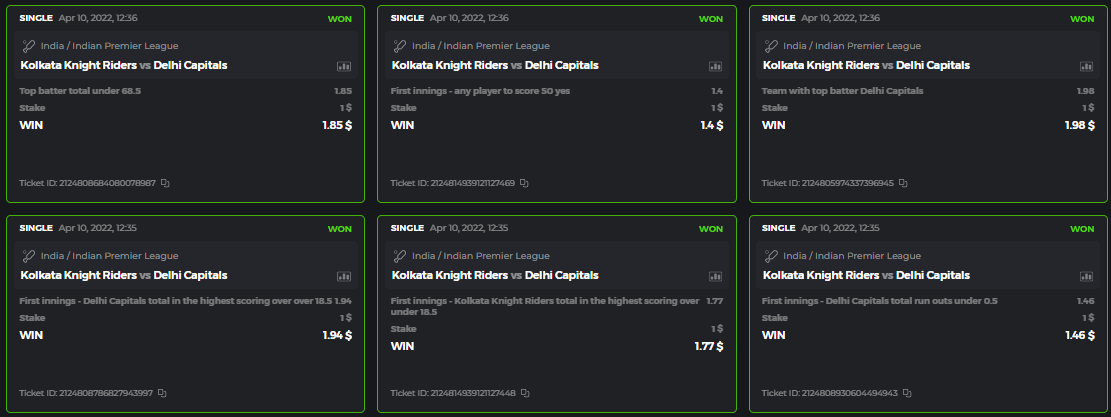Viewport: 1111px width, 417px height.
Task: Open Kolkata vs Delhi match on "total run outs" card
Action: tap(866, 275)
